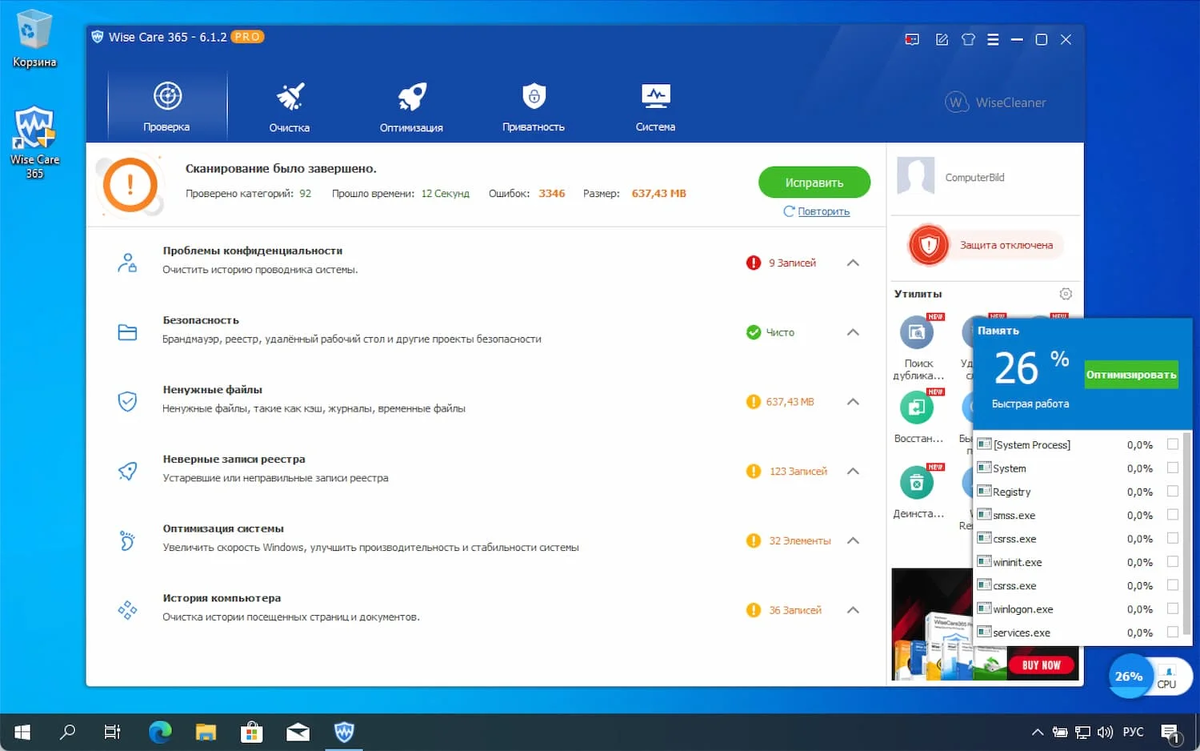Collapse the История компьютера section
The image size is (1200, 751).
(853, 610)
